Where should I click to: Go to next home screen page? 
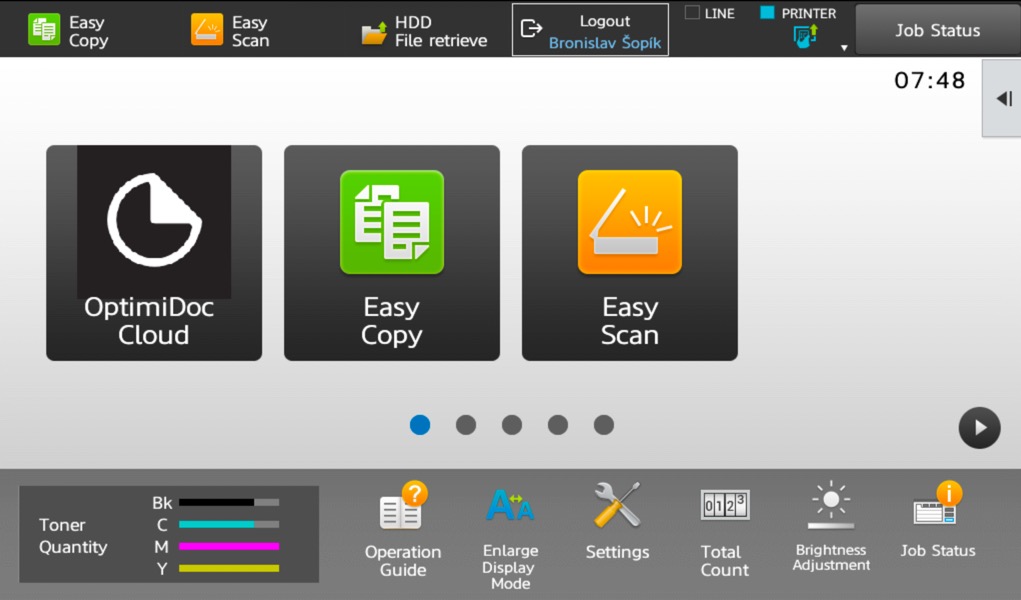(979, 428)
